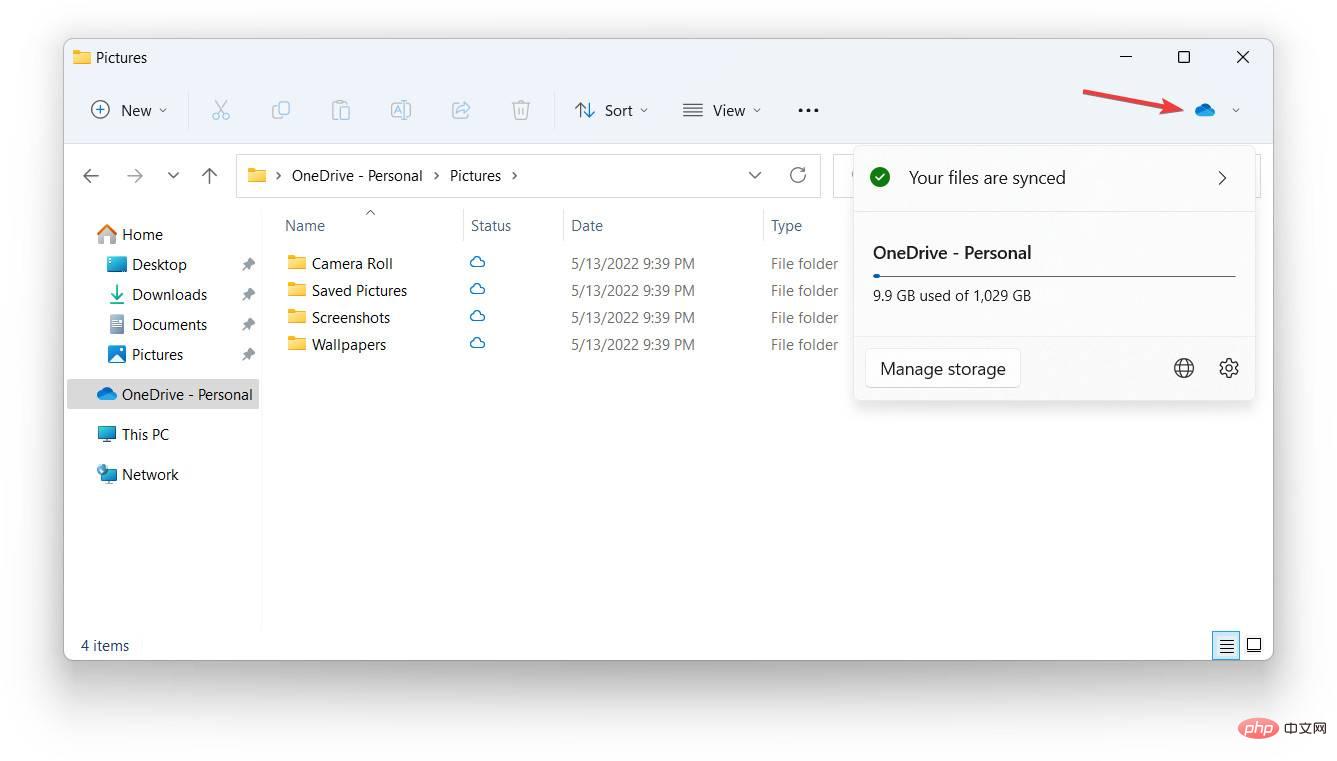The height and width of the screenshot is (761, 1337).
Task: Select This PC in navigation pane
Action: coord(133,434)
